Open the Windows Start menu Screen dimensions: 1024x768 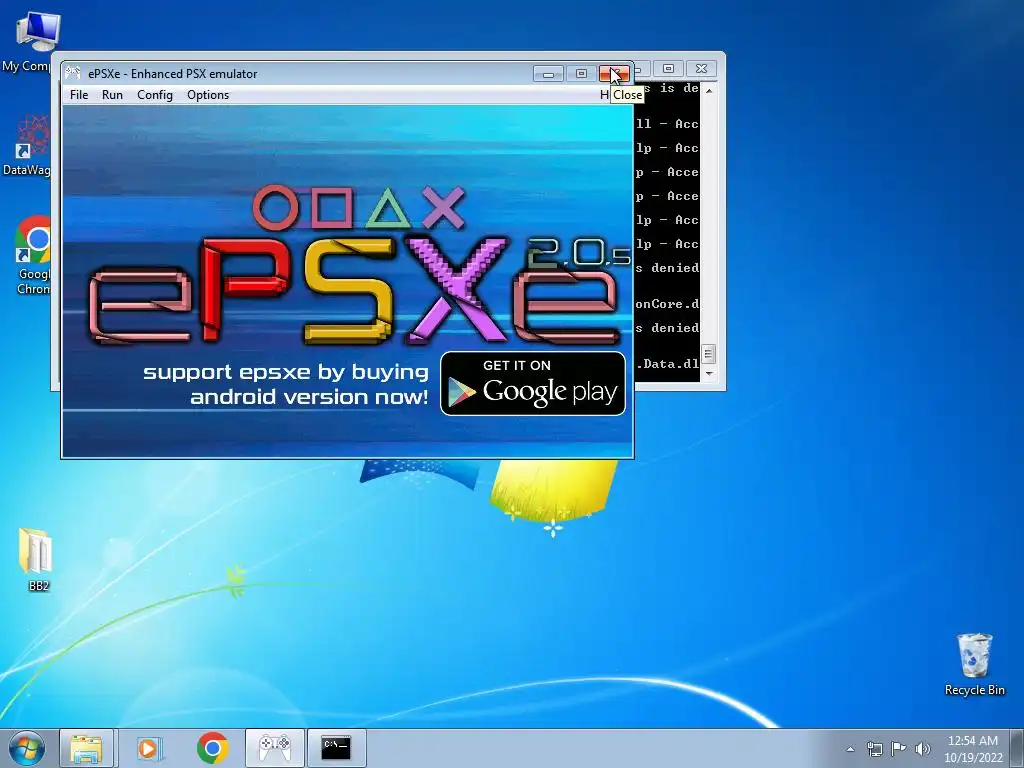click(x=27, y=748)
